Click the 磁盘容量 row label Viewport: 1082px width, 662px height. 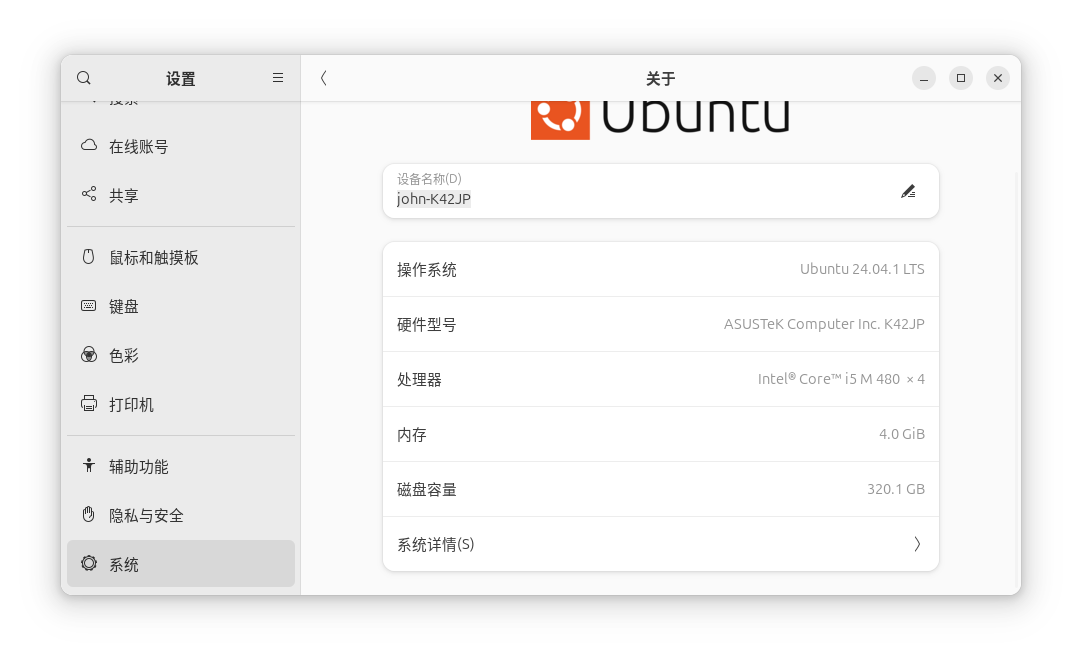pyautogui.click(x=426, y=490)
